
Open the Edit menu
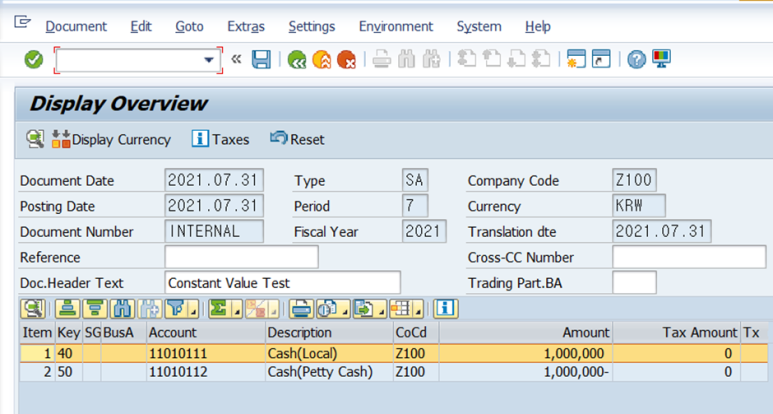coord(141,26)
